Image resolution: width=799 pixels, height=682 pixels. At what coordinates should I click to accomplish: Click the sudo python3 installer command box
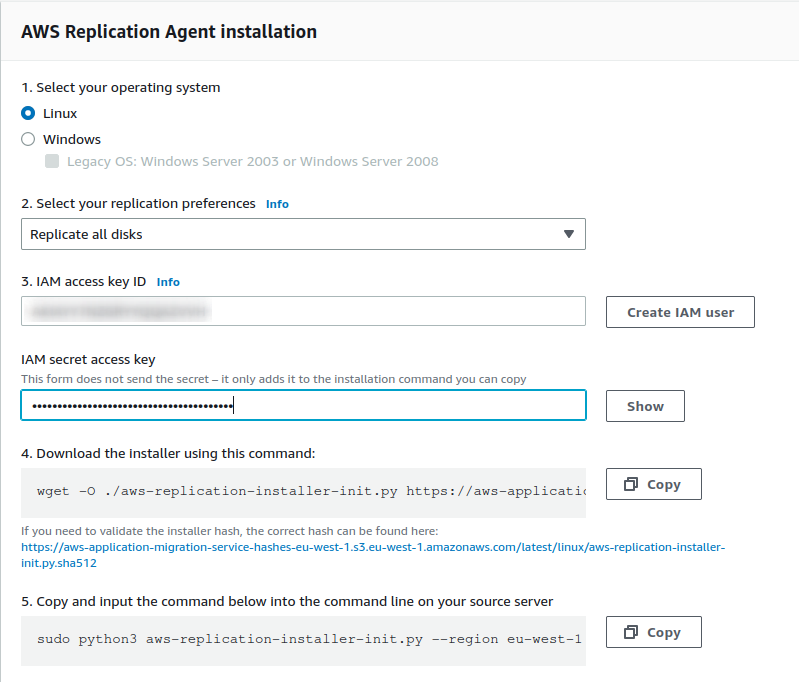click(303, 639)
